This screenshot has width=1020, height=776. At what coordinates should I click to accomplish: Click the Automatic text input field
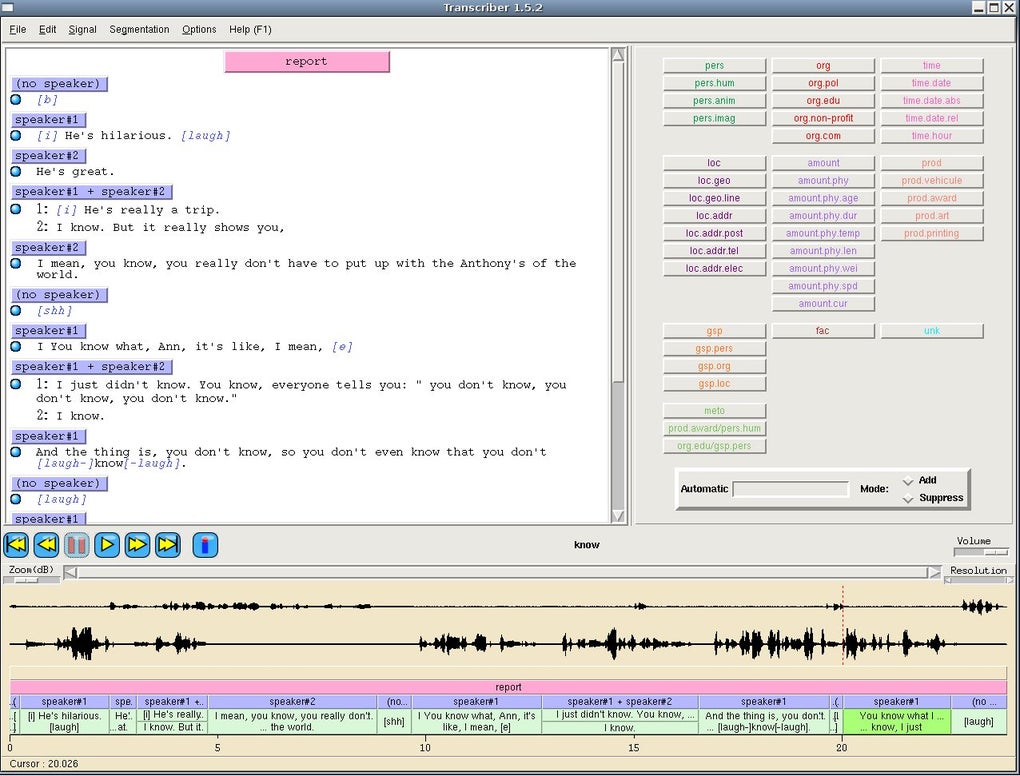tap(790, 489)
